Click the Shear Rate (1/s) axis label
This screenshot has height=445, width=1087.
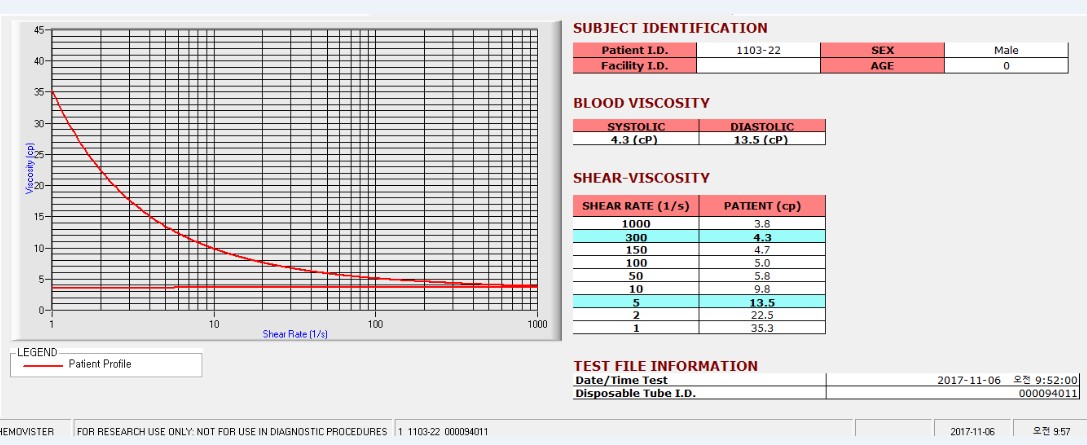(295, 334)
